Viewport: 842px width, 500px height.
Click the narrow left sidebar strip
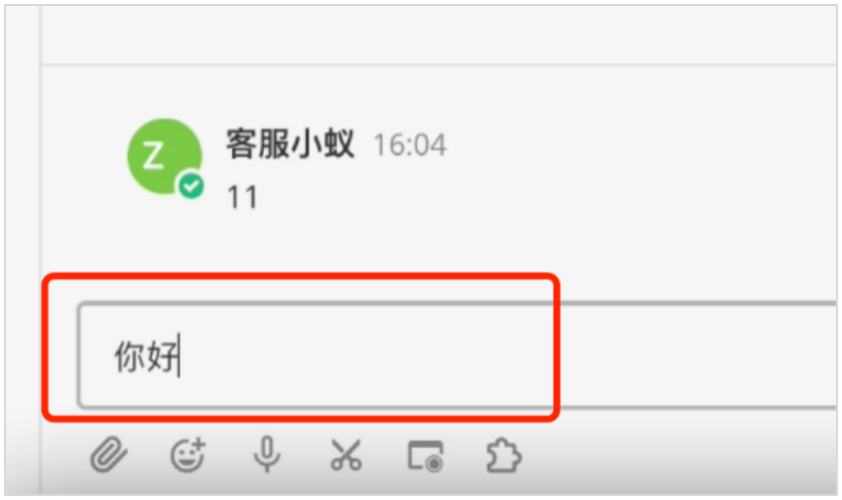point(23,250)
